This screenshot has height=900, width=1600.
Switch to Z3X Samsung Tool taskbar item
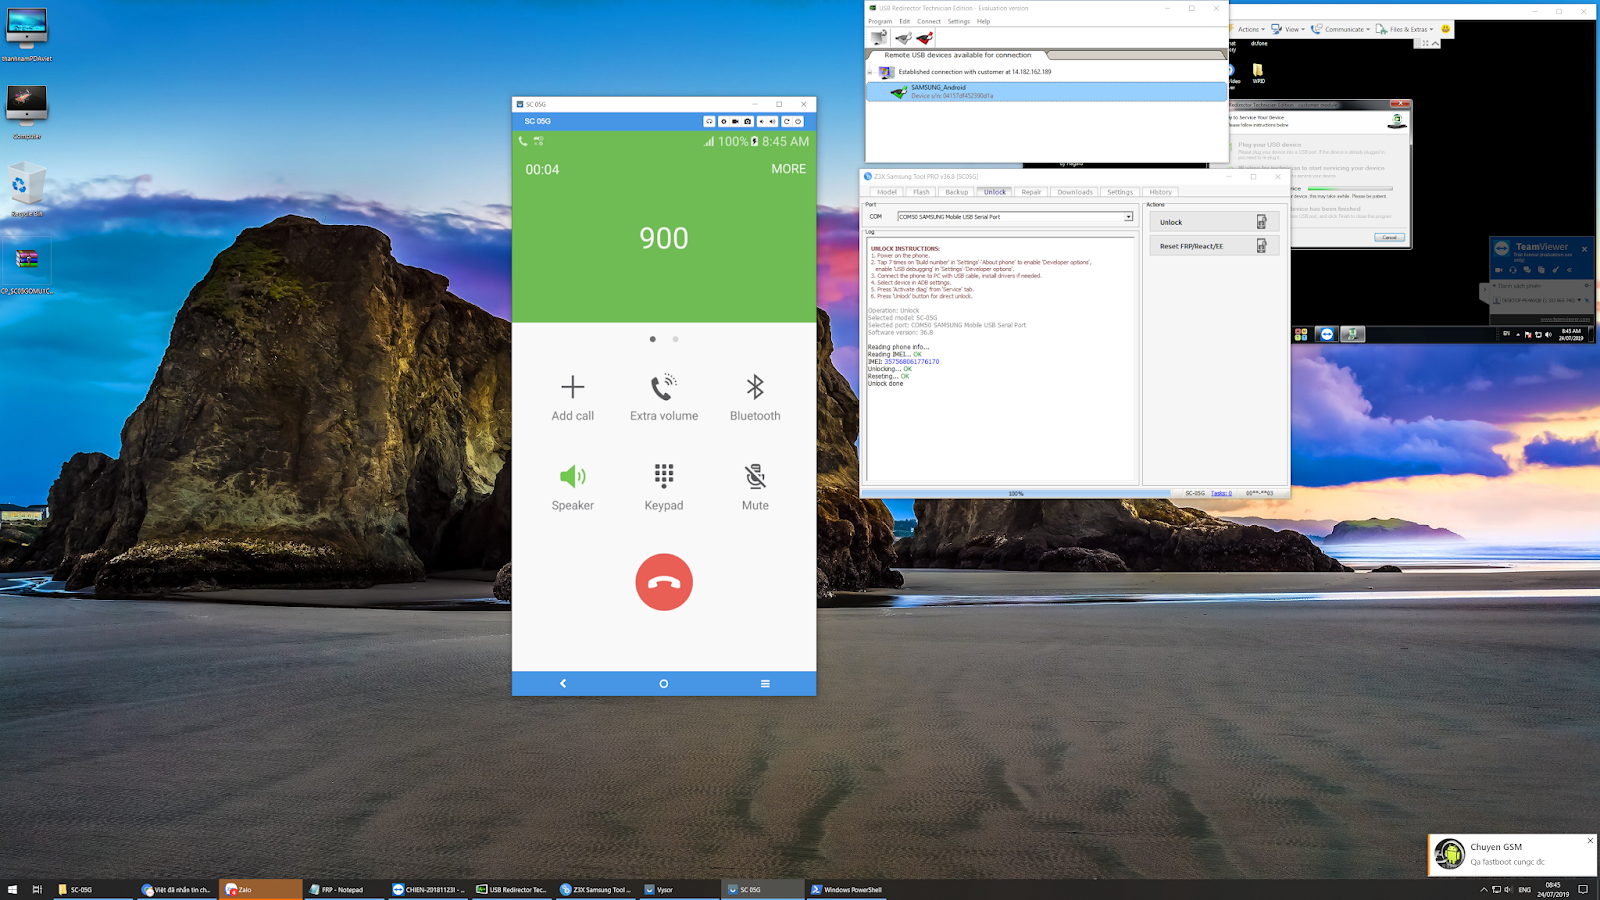(x=595, y=889)
